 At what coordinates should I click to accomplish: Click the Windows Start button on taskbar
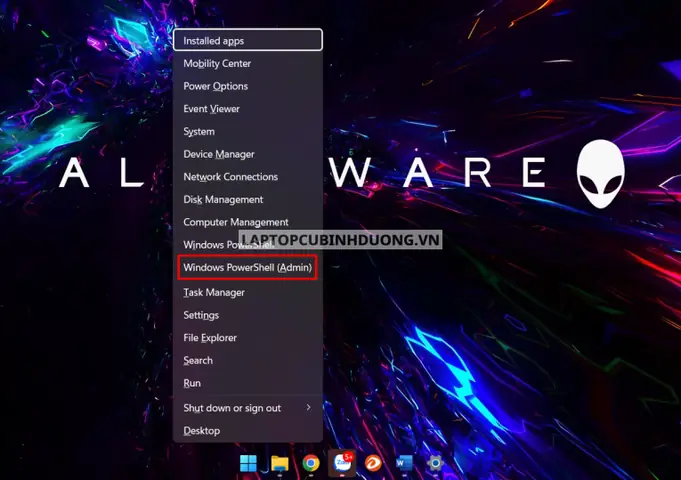(248, 463)
